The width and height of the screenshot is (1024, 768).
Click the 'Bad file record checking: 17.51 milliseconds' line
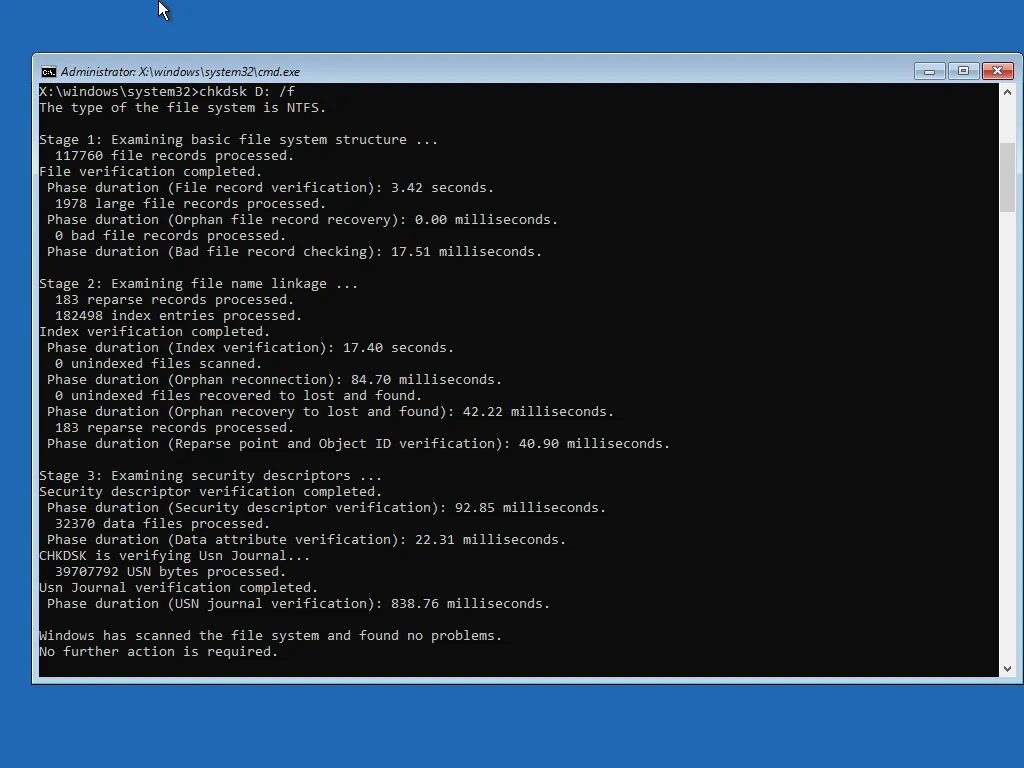(295, 251)
